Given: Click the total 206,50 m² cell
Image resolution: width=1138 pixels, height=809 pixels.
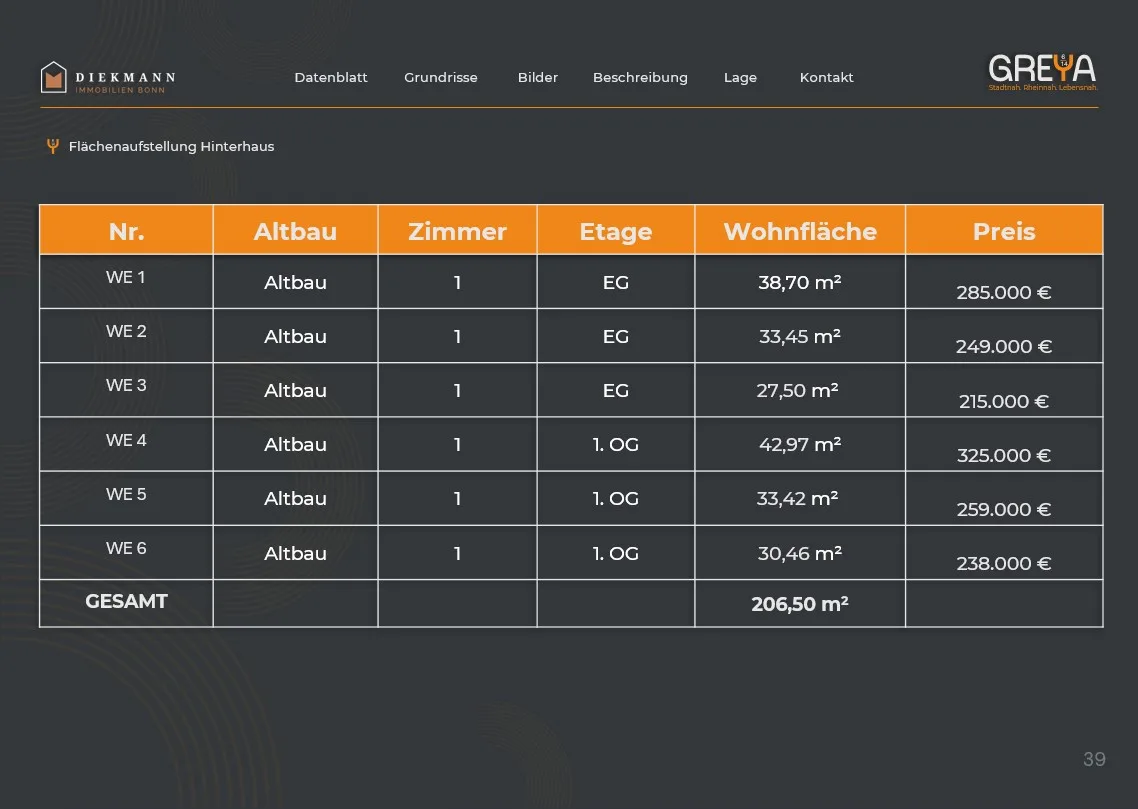Looking at the screenshot, I should pos(800,604).
